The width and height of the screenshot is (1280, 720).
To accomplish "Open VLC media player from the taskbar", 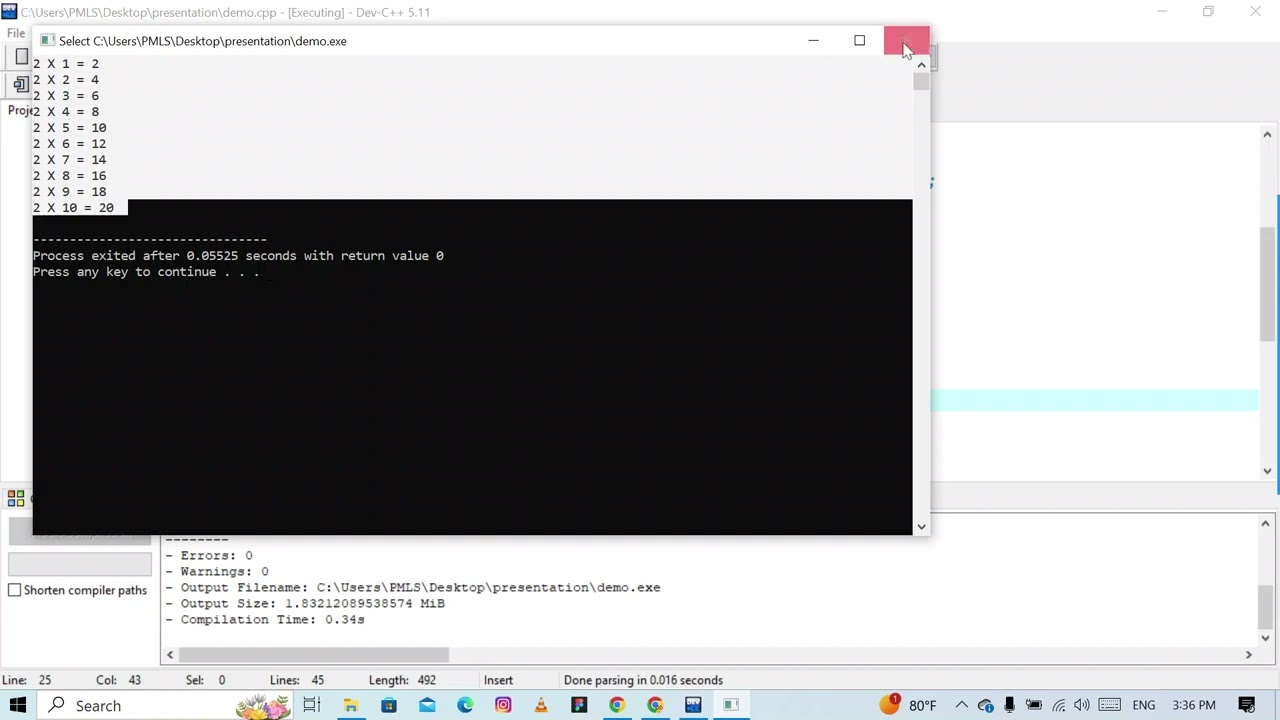I will (541, 705).
